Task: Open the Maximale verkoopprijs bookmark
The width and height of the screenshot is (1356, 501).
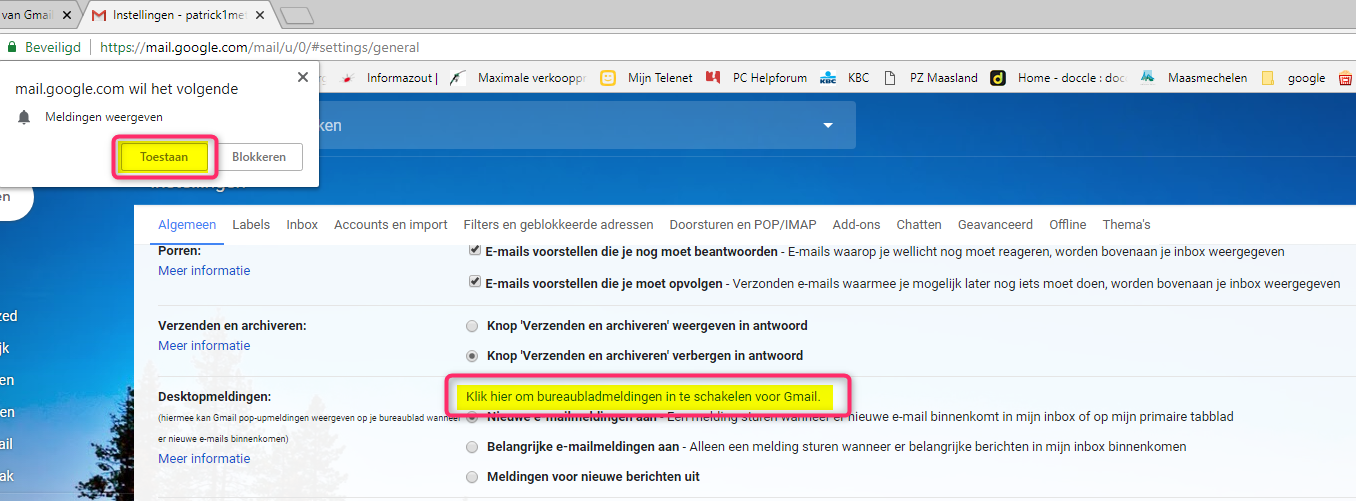Action: tap(518, 77)
